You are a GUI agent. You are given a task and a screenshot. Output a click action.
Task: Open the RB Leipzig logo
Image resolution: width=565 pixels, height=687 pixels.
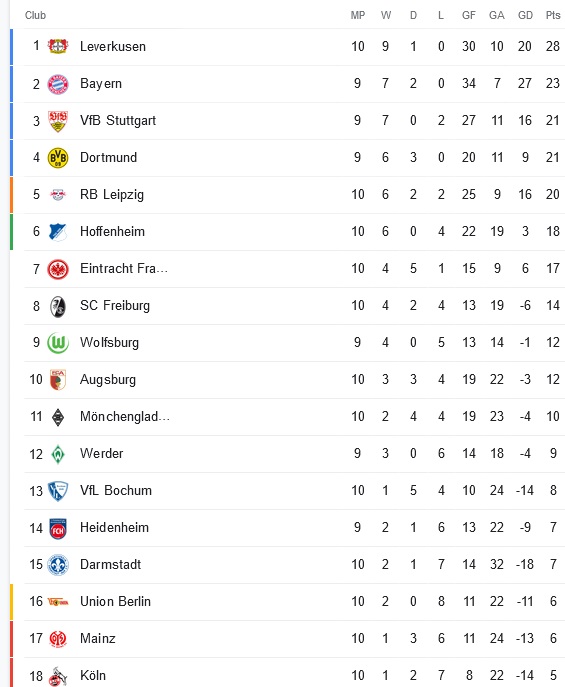[x=58, y=195]
